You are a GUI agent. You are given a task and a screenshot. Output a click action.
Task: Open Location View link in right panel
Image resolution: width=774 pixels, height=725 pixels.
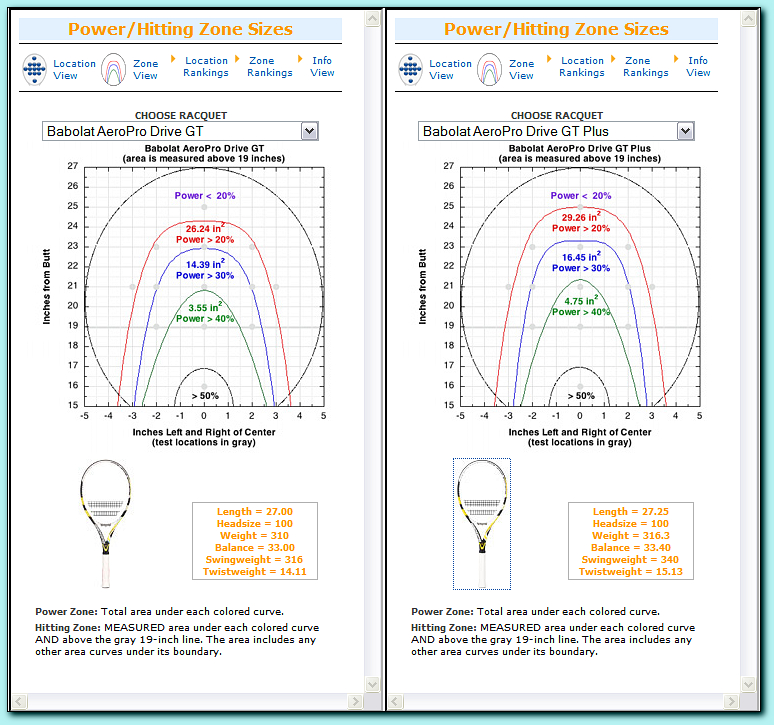tap(450, 70)
